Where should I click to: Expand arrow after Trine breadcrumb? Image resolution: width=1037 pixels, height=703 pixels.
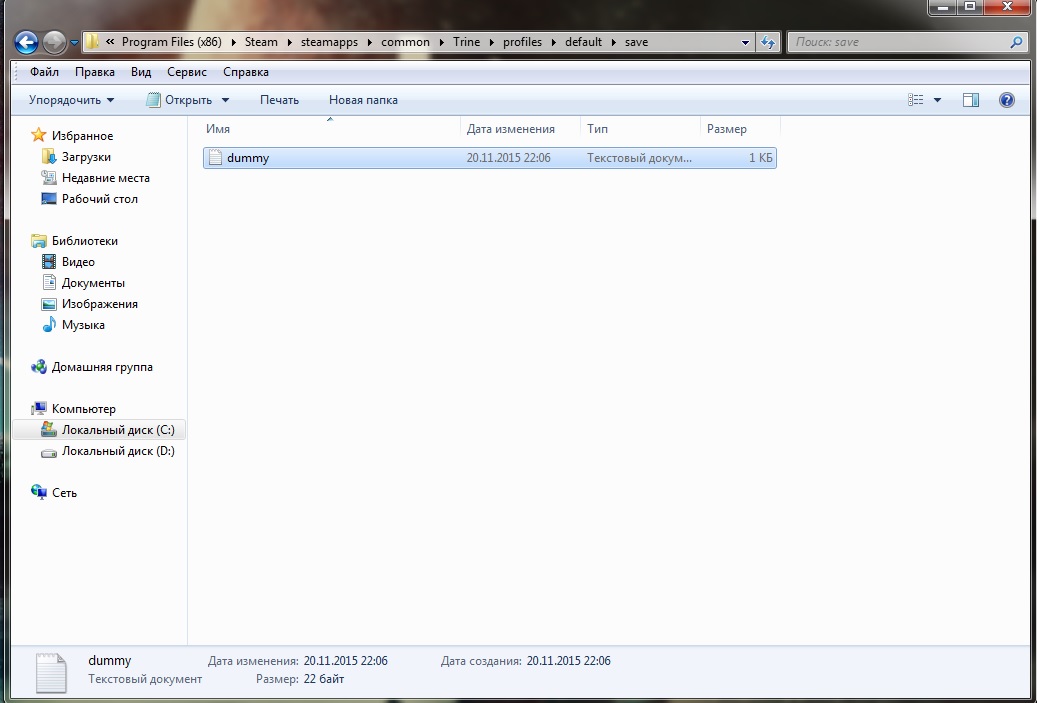(x=491, y=42)
